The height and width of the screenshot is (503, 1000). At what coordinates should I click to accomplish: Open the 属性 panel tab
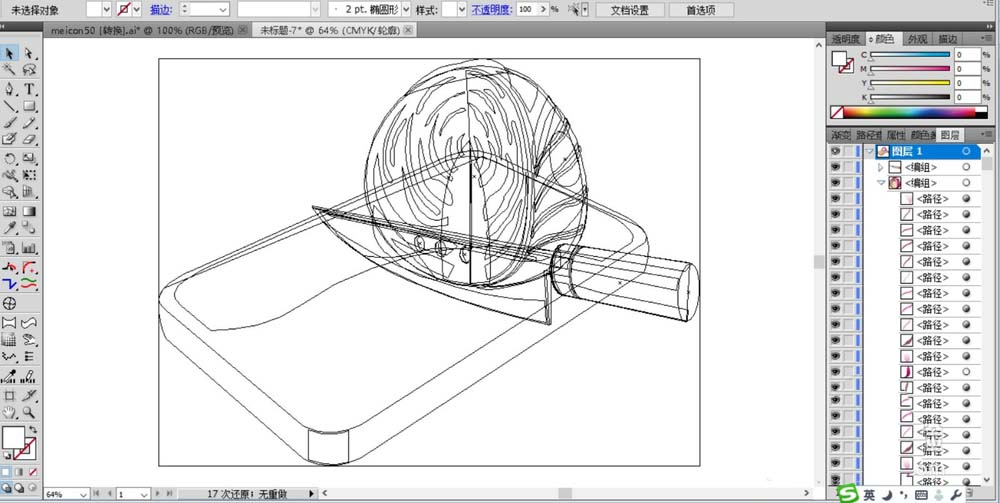[896, 135]
